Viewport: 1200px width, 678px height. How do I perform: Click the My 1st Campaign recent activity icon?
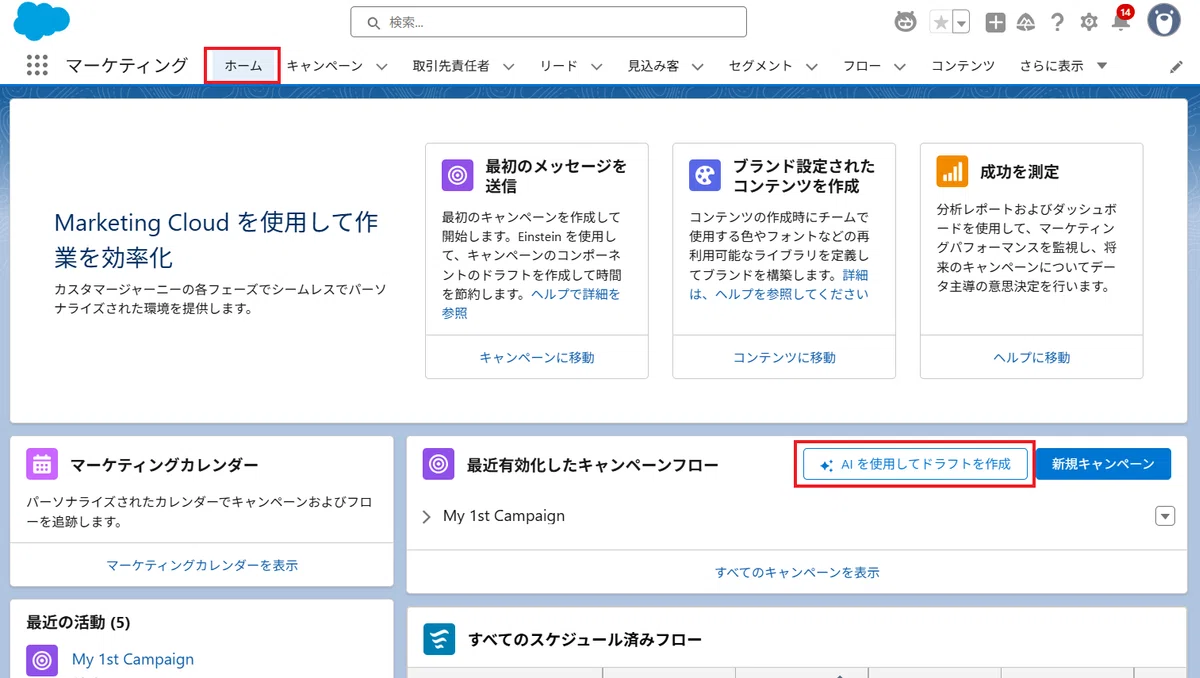(x=42, y=660)
